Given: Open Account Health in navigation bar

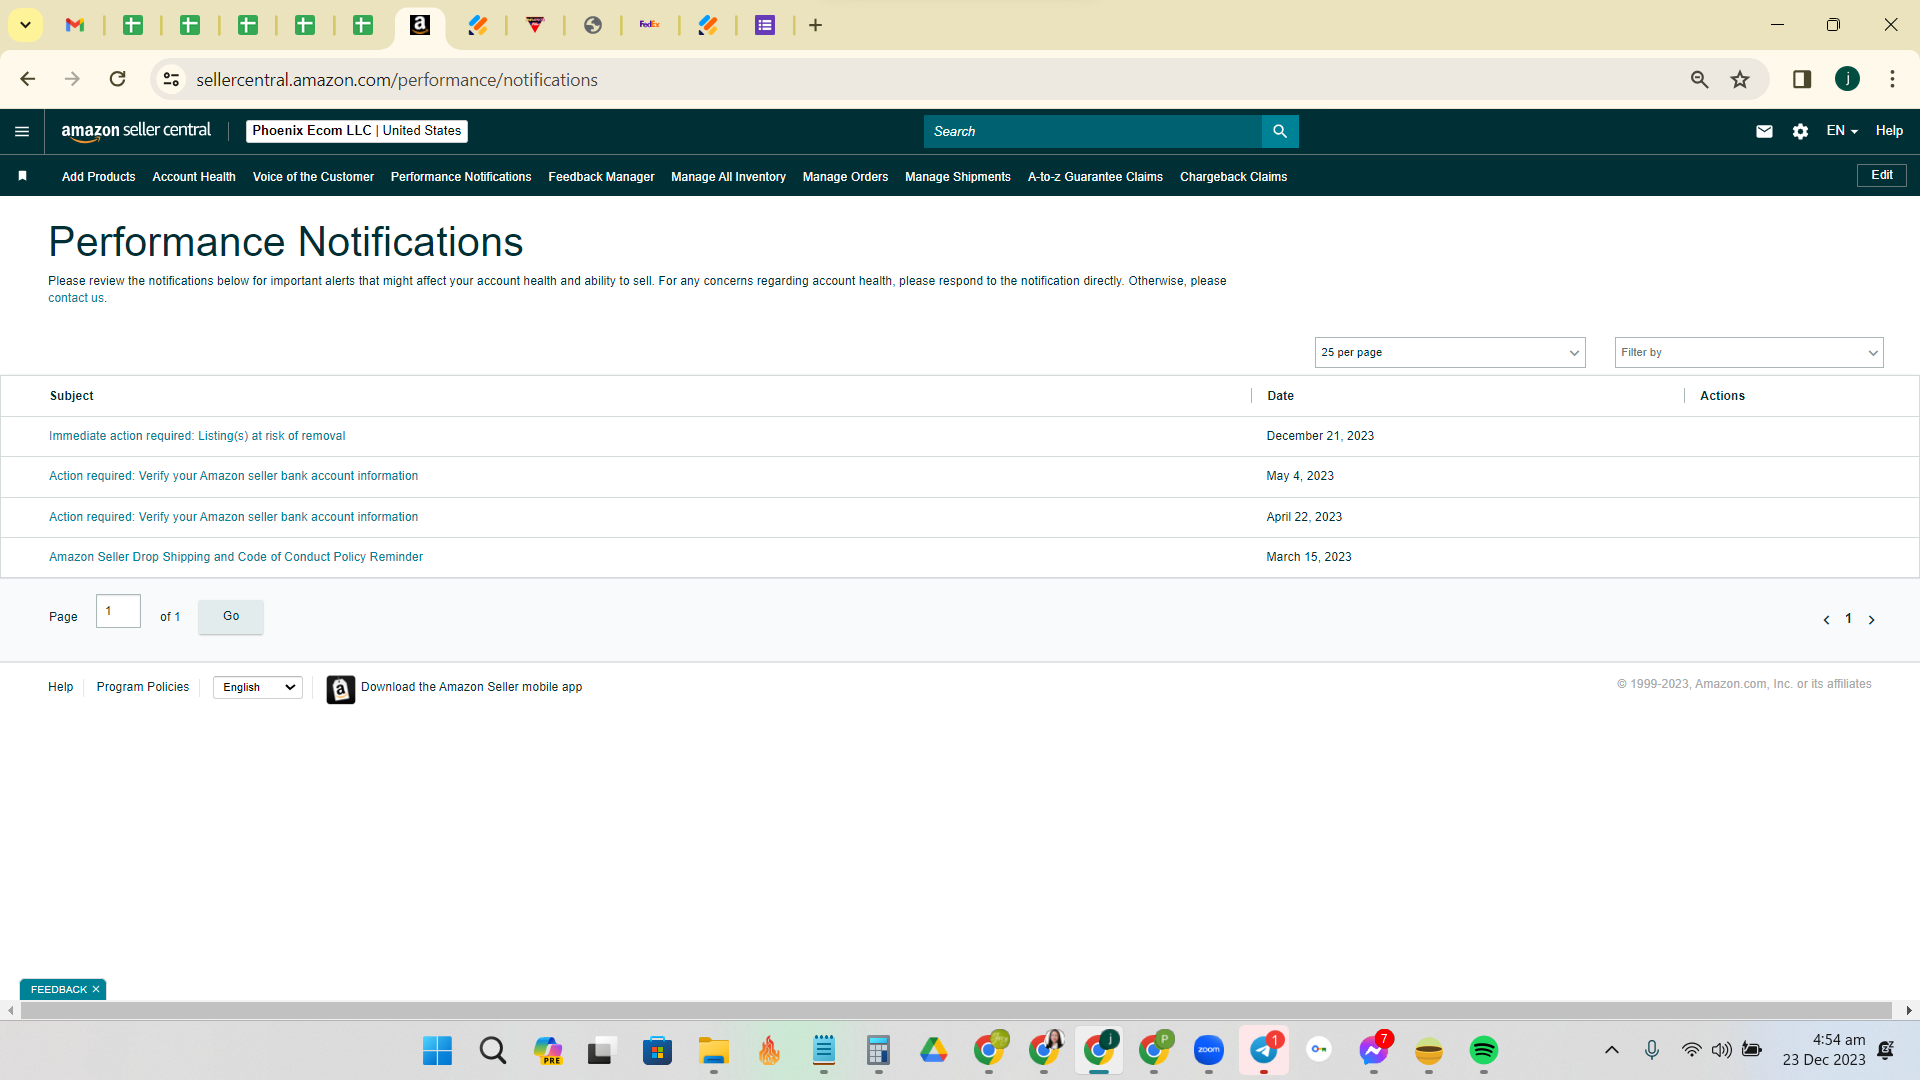Looking at the screenshot, I should coord(194,177).
